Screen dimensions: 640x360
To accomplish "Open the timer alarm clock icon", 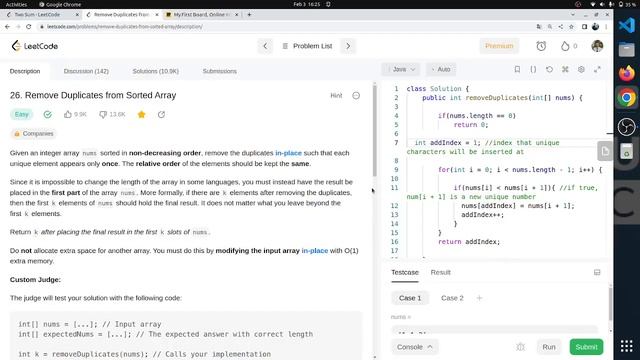I will [541, 46].
